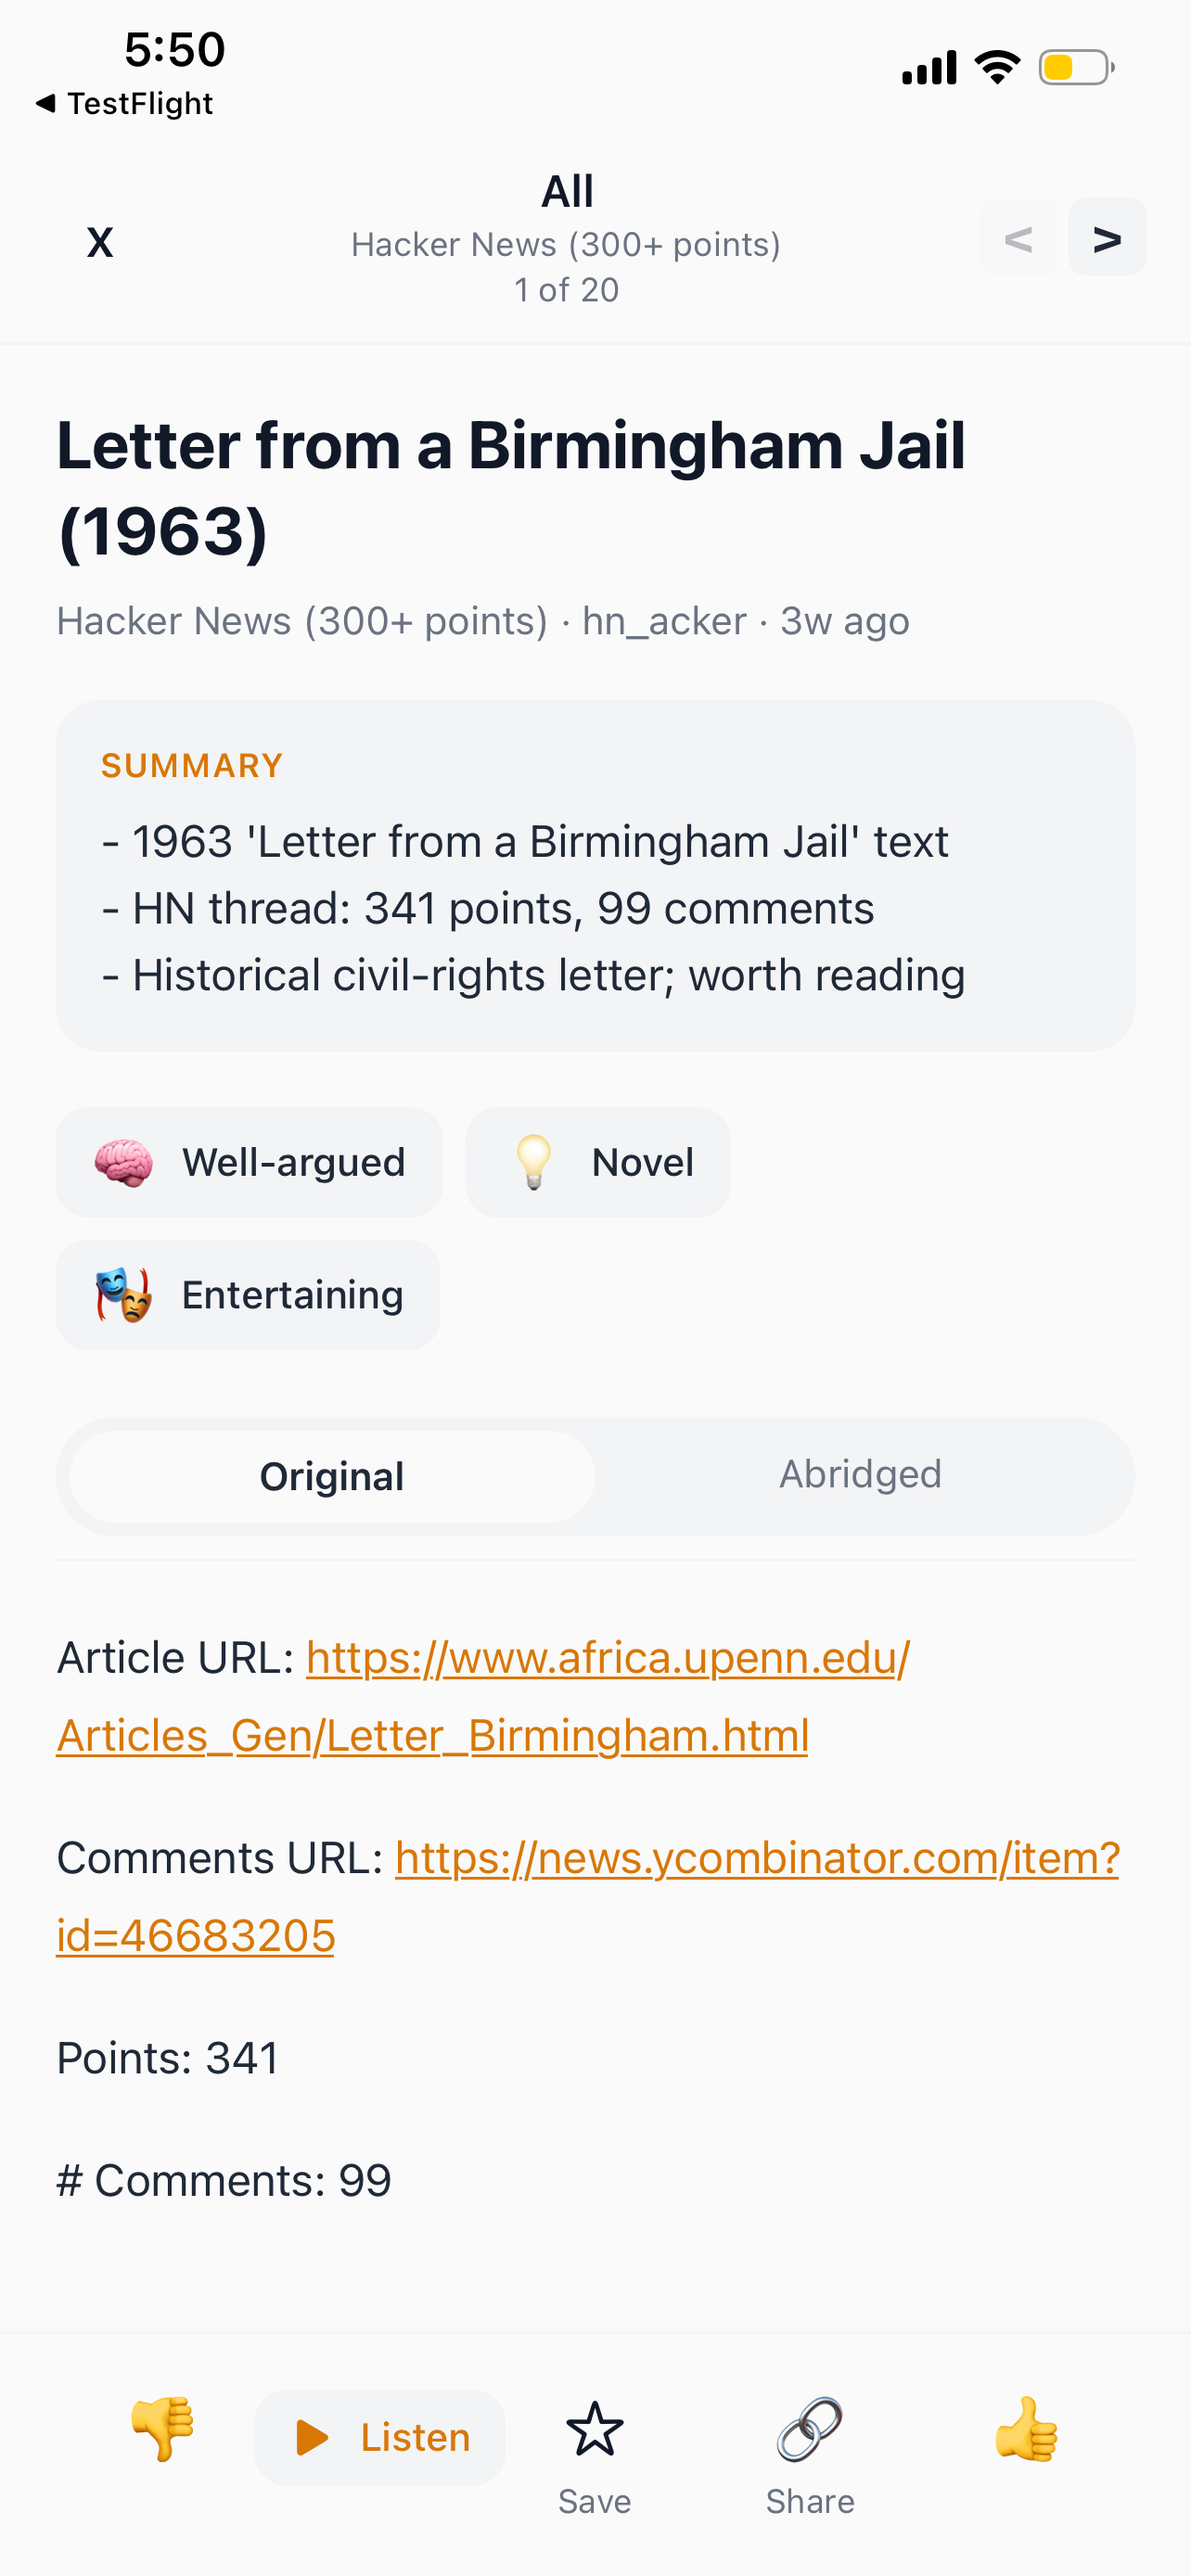1191x2576 pixels.
Task: Toggle the Entertaining reaction chip
Action: tap(248, 1295)
